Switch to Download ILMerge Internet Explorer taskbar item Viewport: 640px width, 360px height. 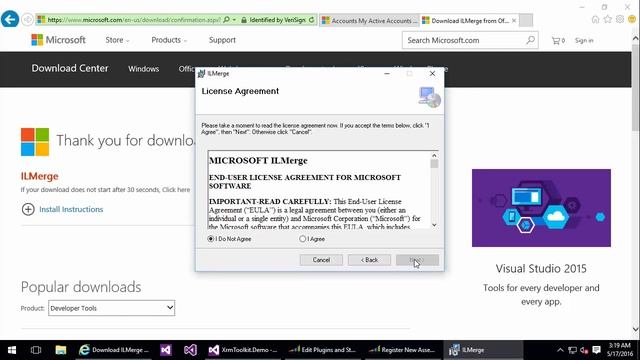click(x=115, y=350)
